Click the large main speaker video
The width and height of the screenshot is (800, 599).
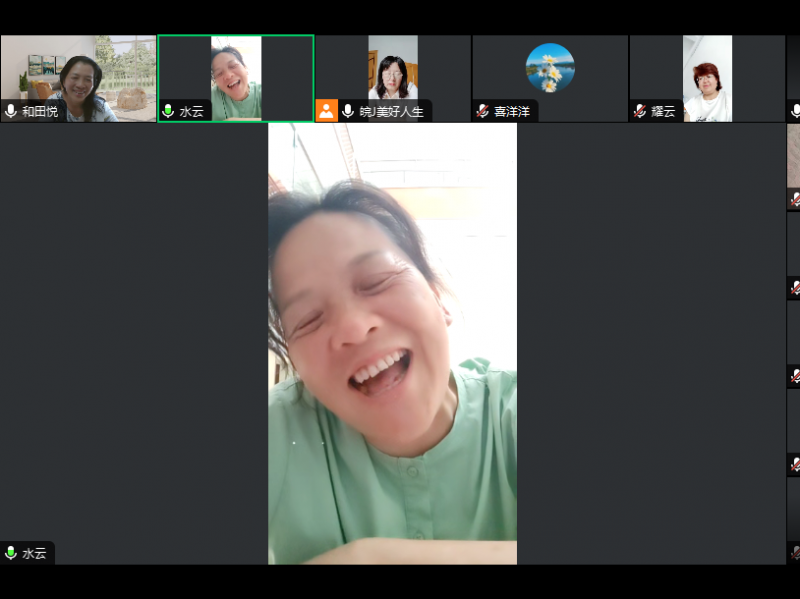(x=392, y=343)
